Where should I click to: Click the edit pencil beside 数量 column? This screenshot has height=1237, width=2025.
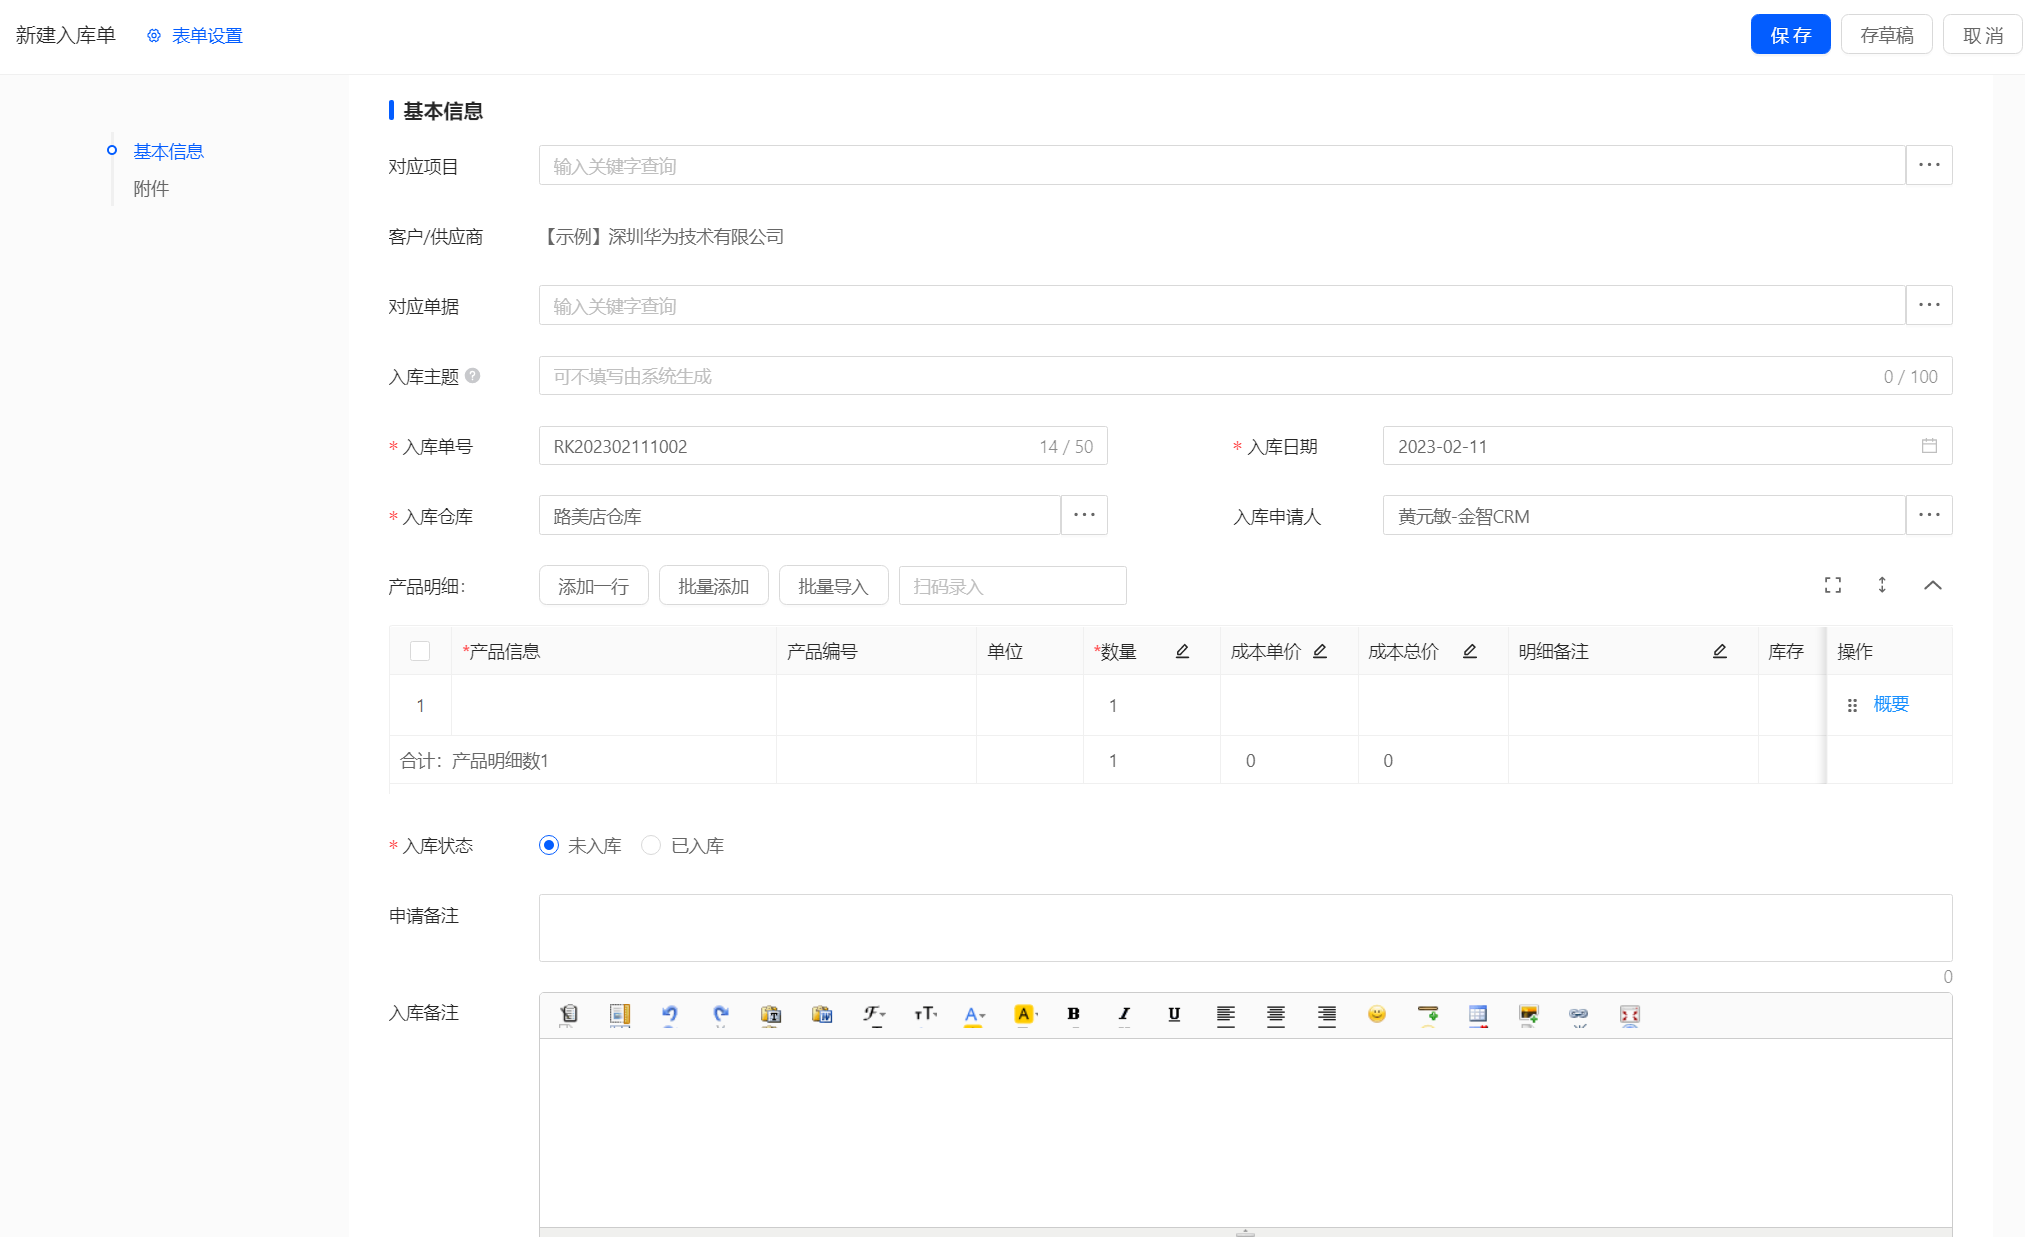click(1182, 651)
